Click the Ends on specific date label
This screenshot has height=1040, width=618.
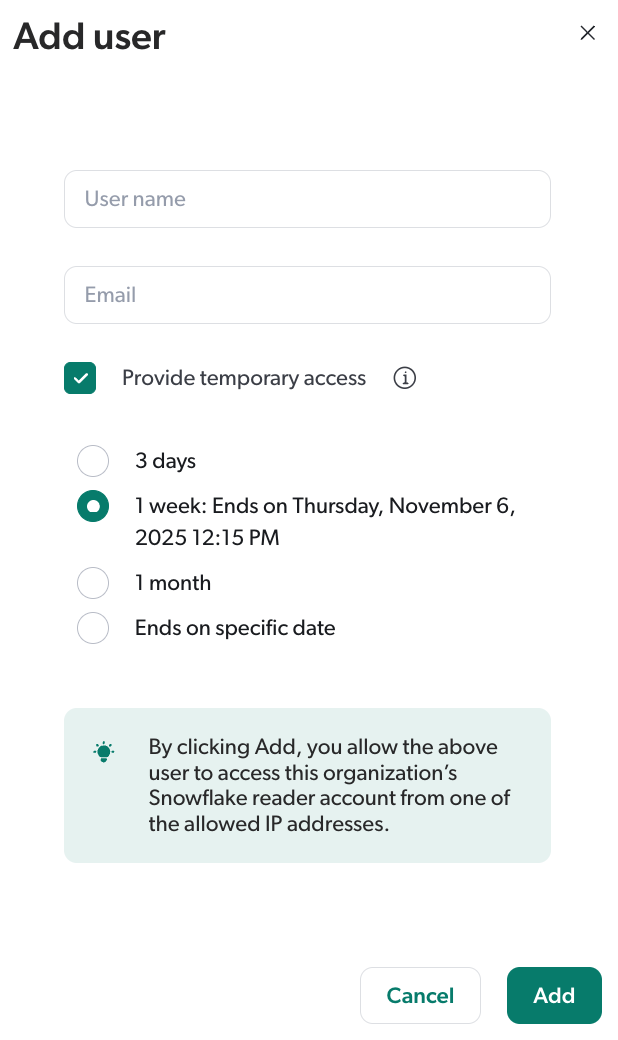[234, 628]
